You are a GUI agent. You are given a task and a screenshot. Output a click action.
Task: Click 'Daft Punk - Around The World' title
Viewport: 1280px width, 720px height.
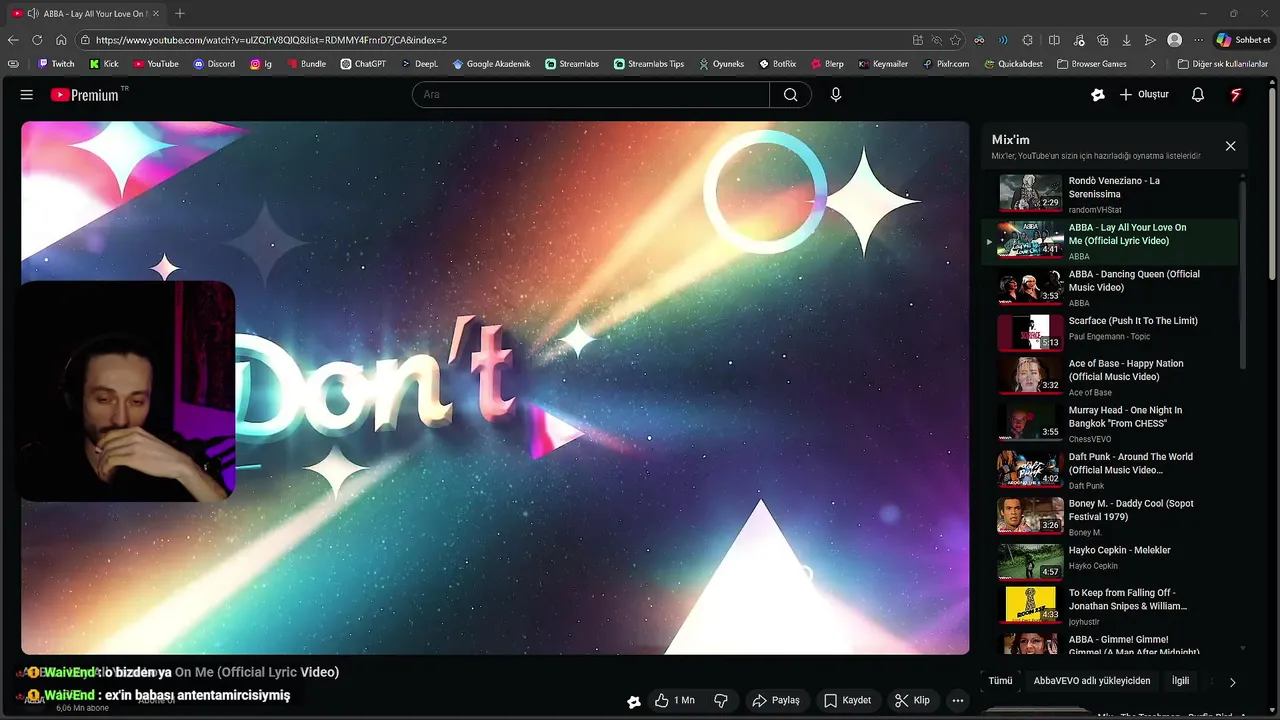pos(1130,463)
